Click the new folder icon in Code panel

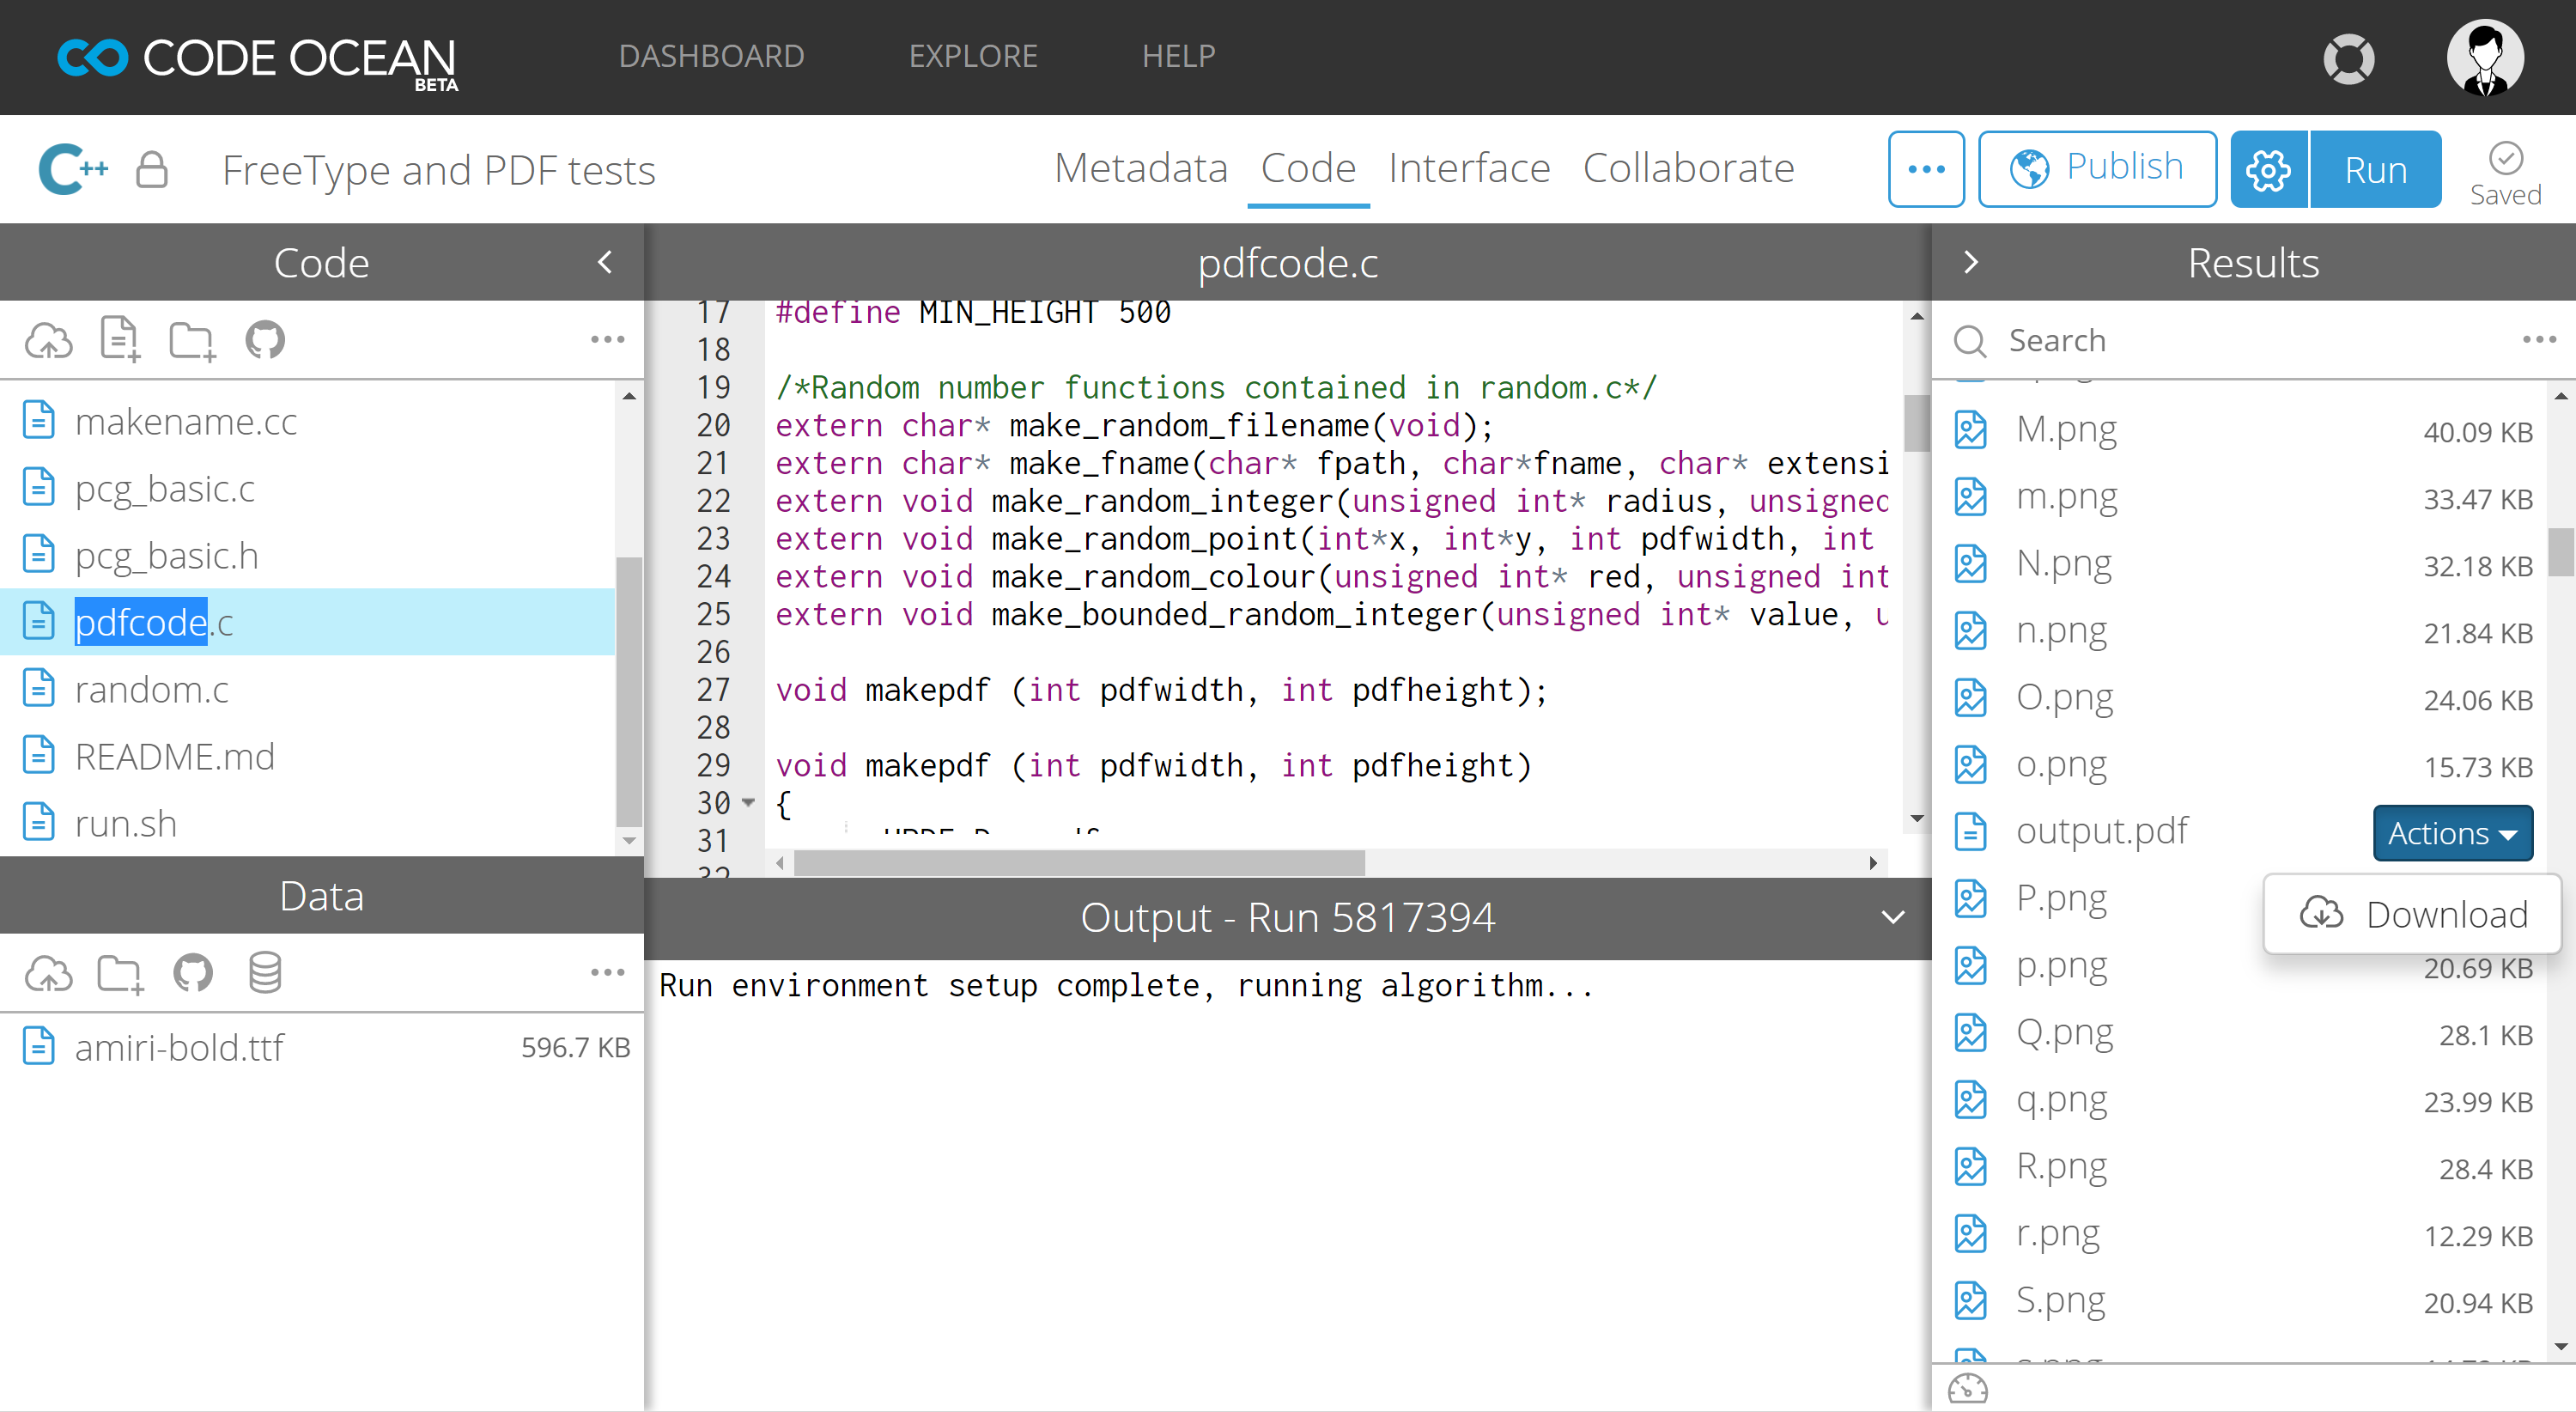click(x=191, y=340)
